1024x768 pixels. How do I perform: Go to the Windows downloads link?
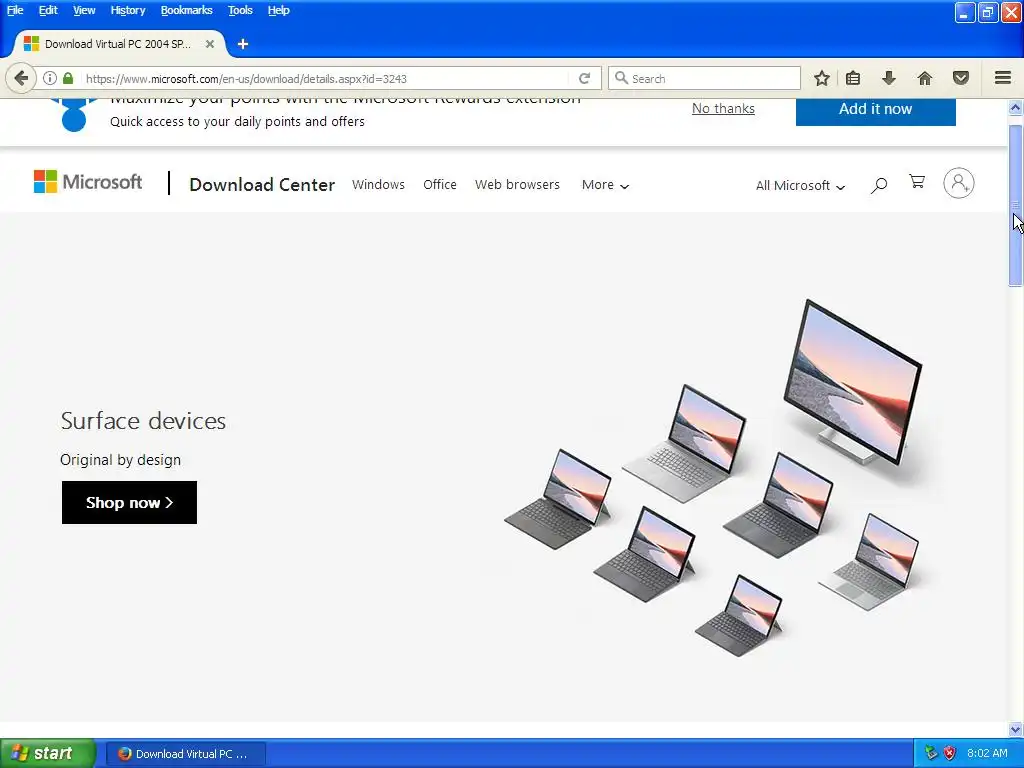[x=378, y=185]
